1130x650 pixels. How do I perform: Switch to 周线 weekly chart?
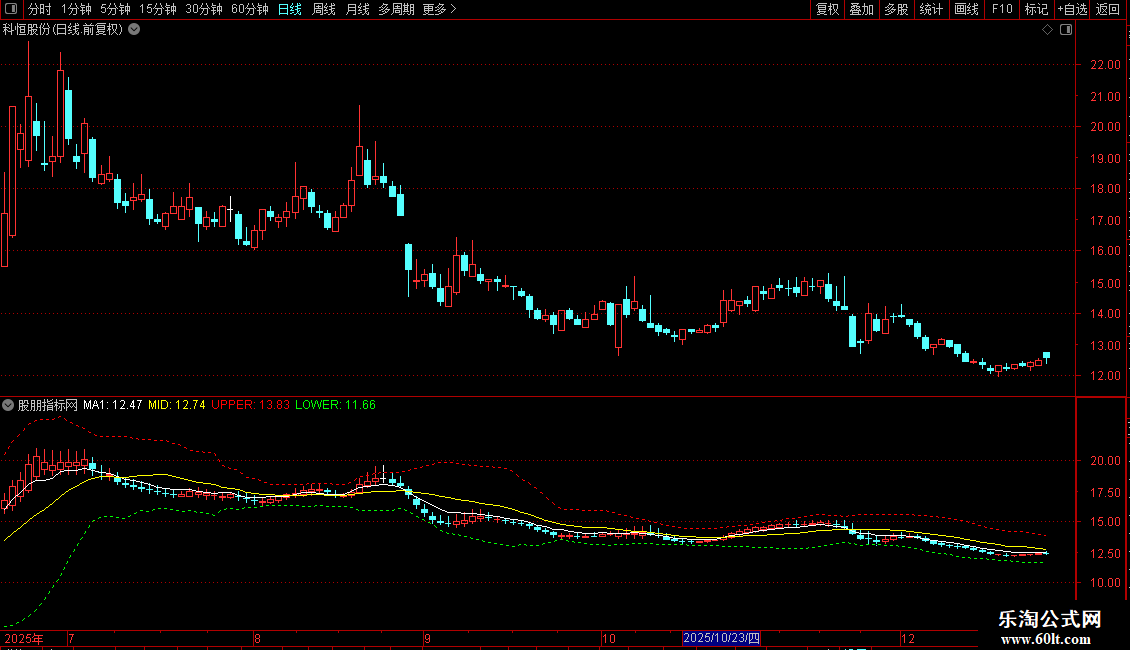click(324, 9)
